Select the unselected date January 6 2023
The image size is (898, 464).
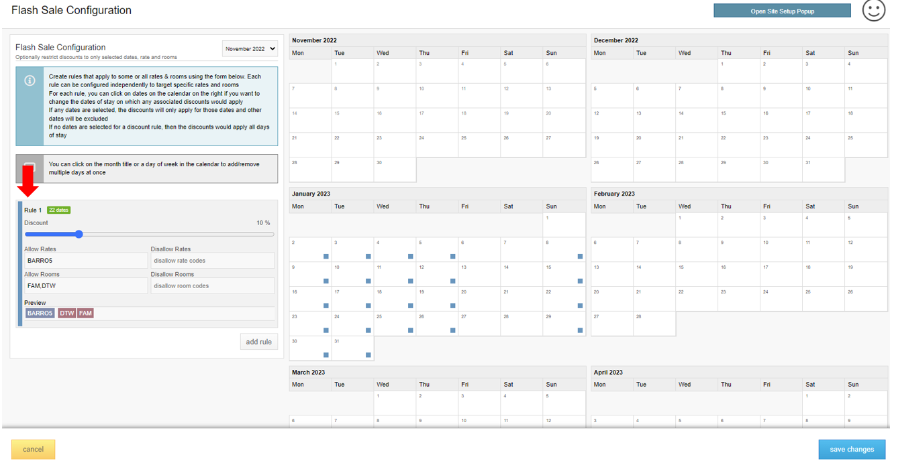479,249
